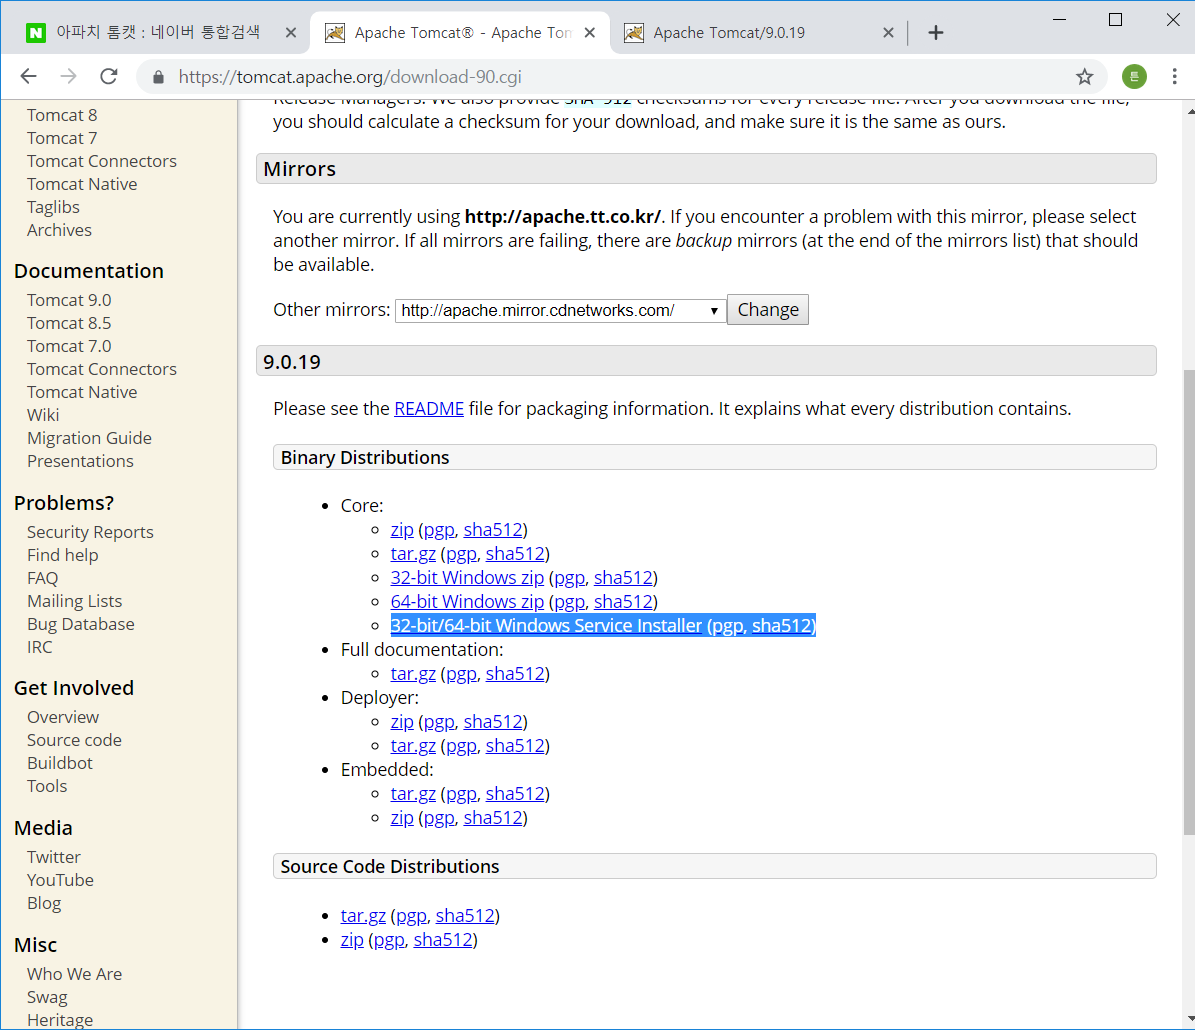Open the Presentations link

click(x=80, y=461)
